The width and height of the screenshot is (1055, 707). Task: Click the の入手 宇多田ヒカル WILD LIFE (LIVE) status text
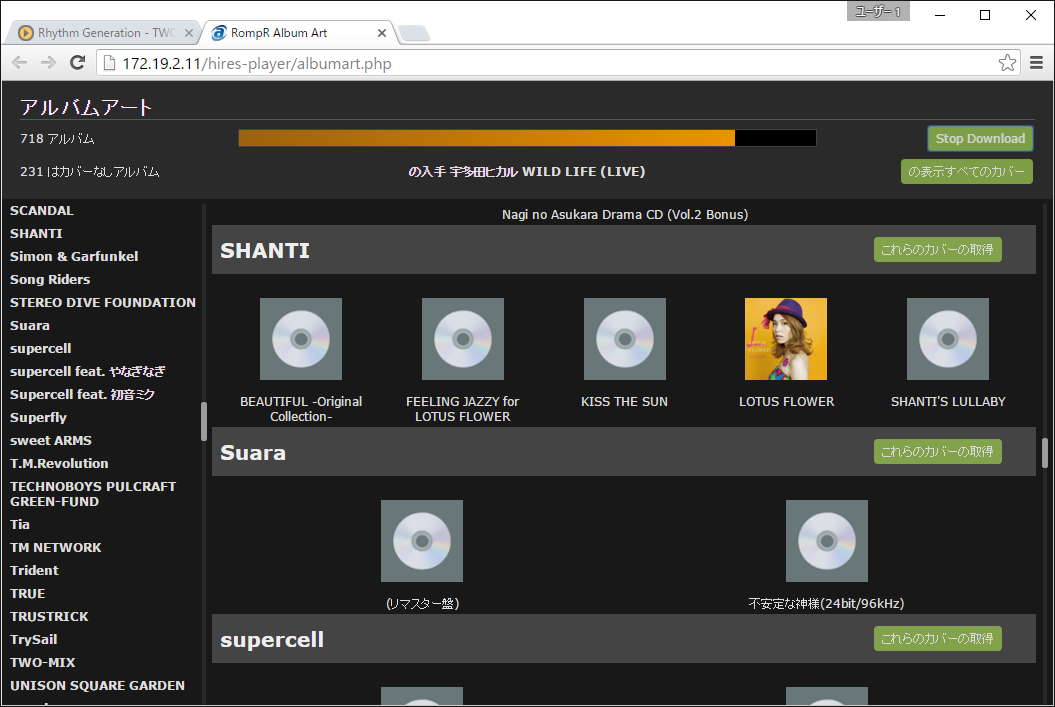(527, 172)
